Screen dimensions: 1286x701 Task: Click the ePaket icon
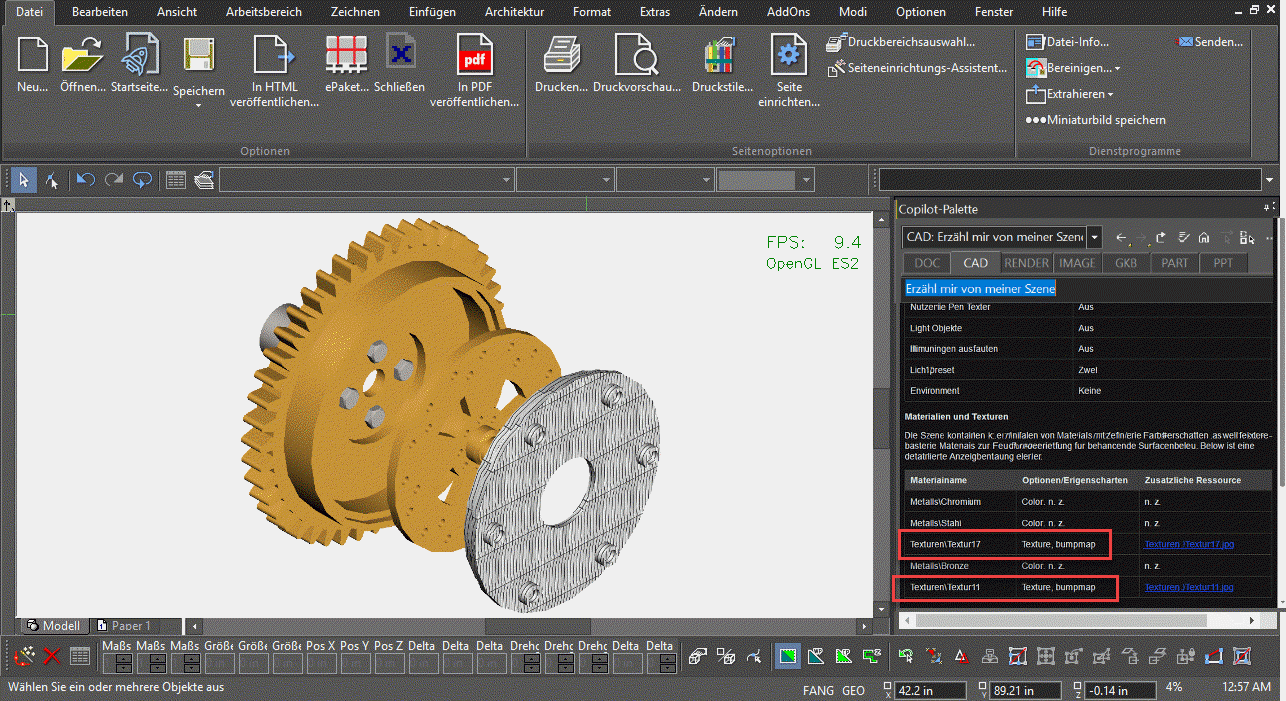point(348,53)
